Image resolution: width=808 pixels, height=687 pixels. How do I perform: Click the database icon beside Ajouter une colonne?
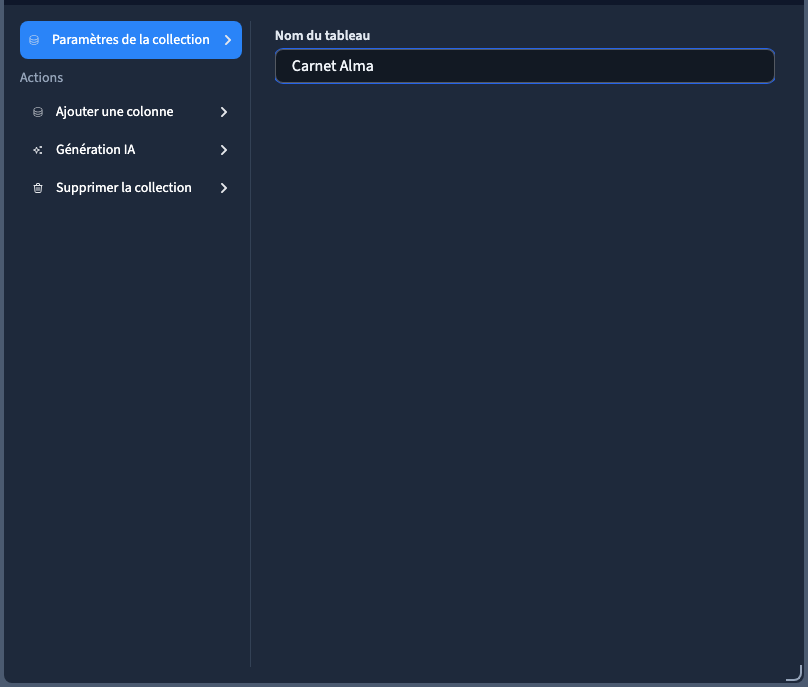[x=38, y=112]
